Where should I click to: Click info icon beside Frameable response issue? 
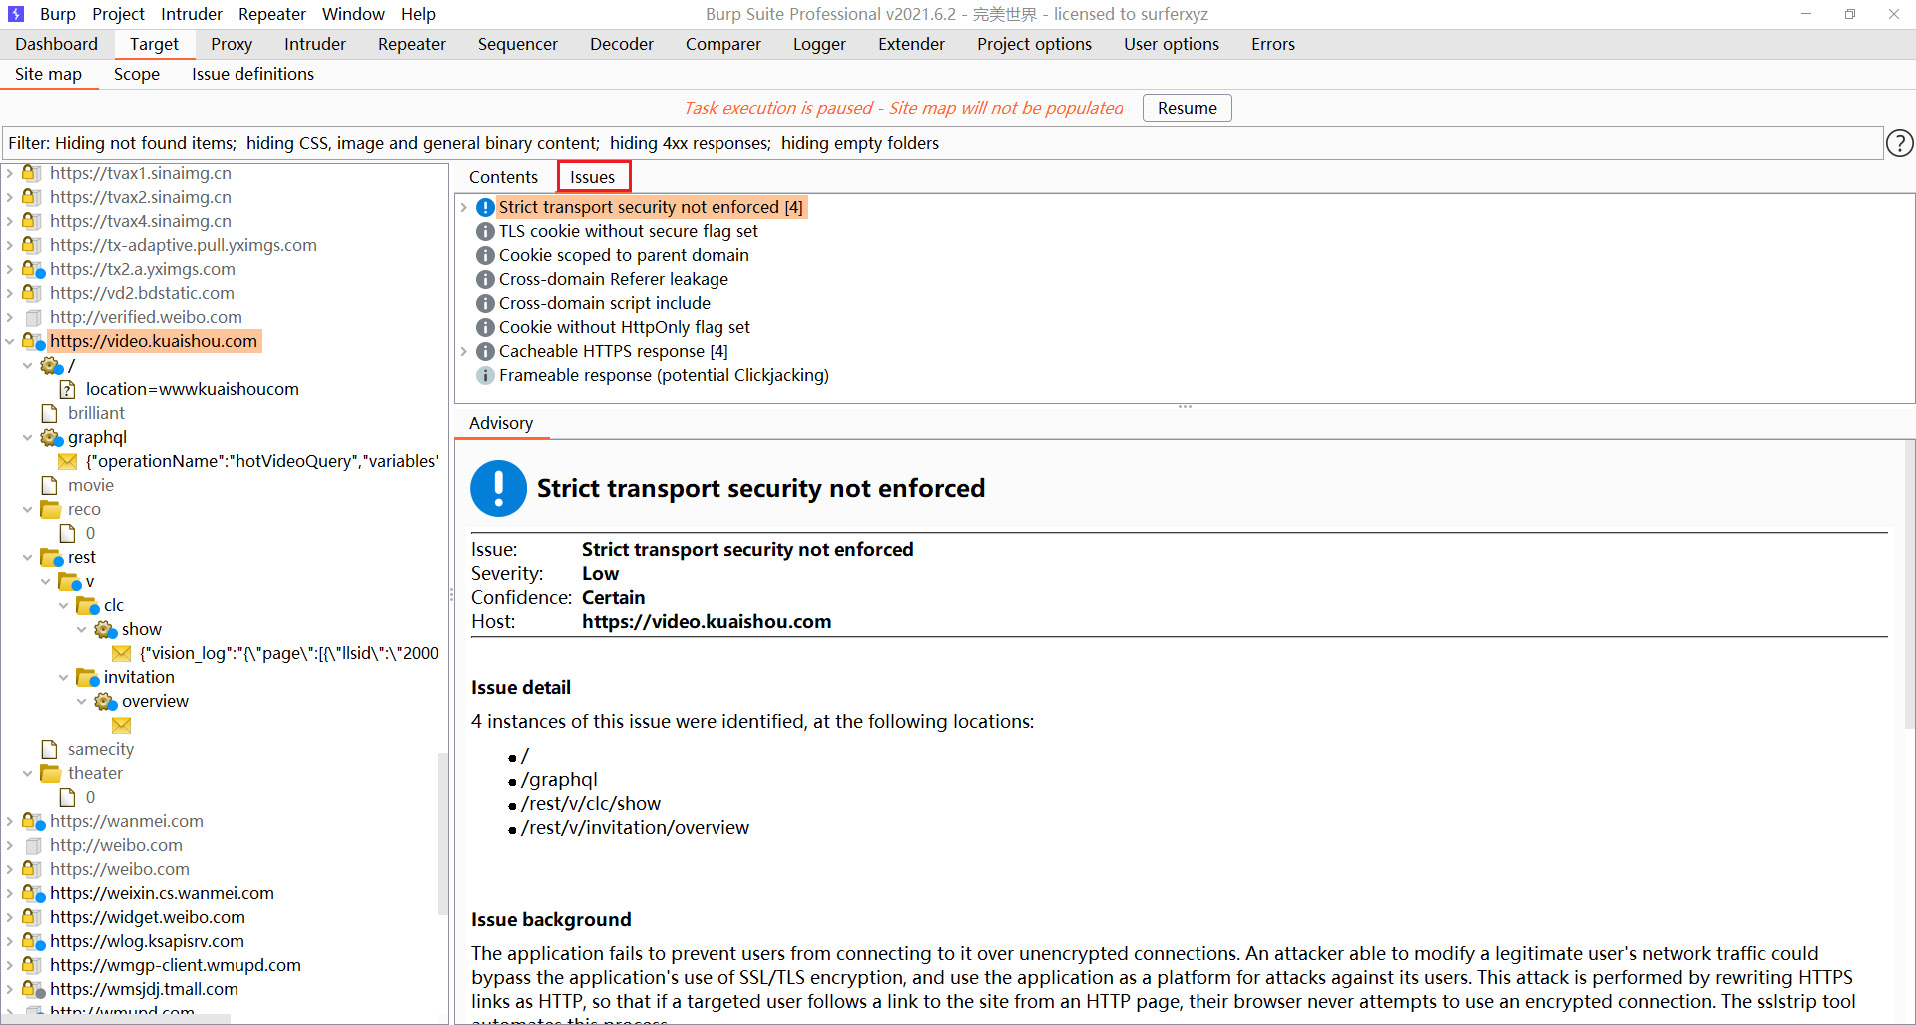485,375
